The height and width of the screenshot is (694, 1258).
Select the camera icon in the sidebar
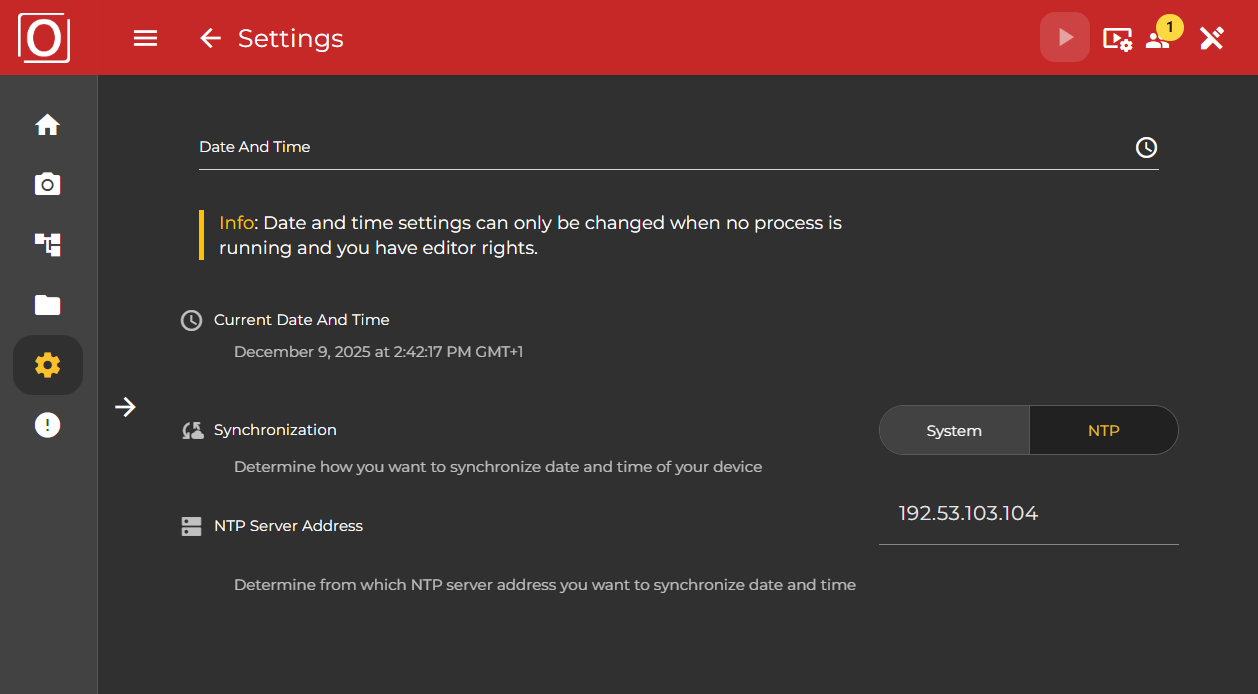pyautogui.click(x=47, y=184)
